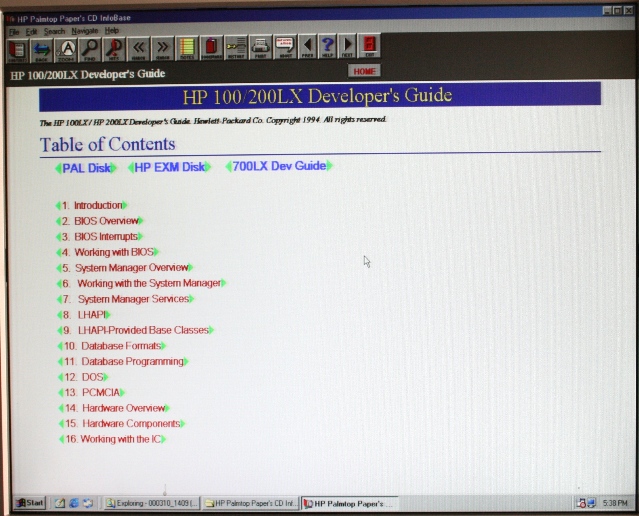Click the Bookmark toolbar icon
Image resolution: width=639 pixels, height=516 pixels.
(212, 48)
